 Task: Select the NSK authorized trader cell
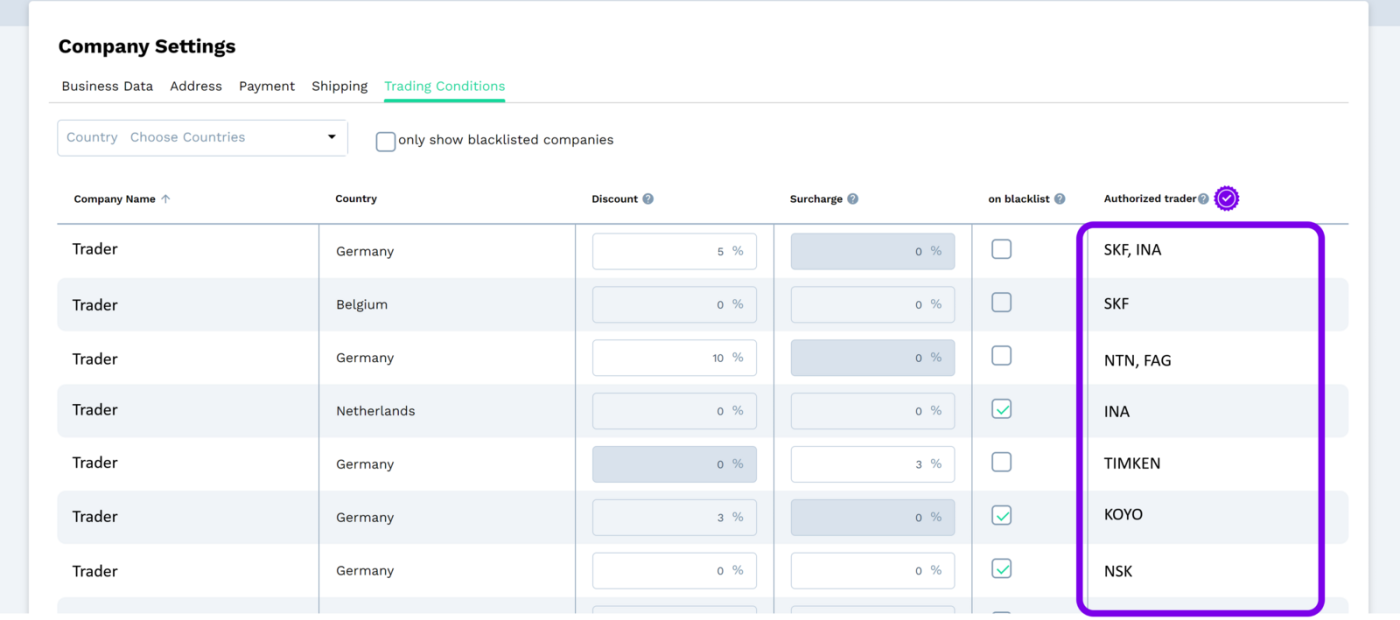[x=1118, y=572]
